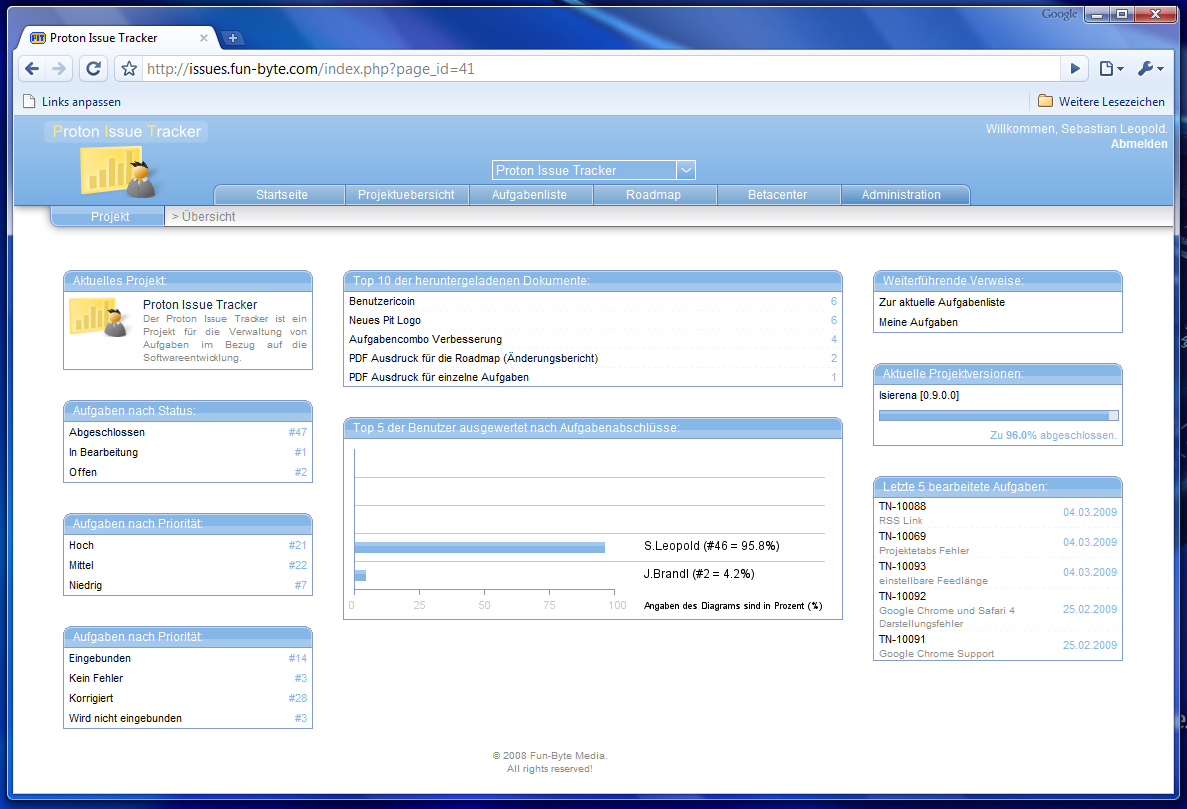Screen dimensions: 1187x809
Task: Open the page control menu icon
Action: pyautogui.click(x=1111, y=69)
